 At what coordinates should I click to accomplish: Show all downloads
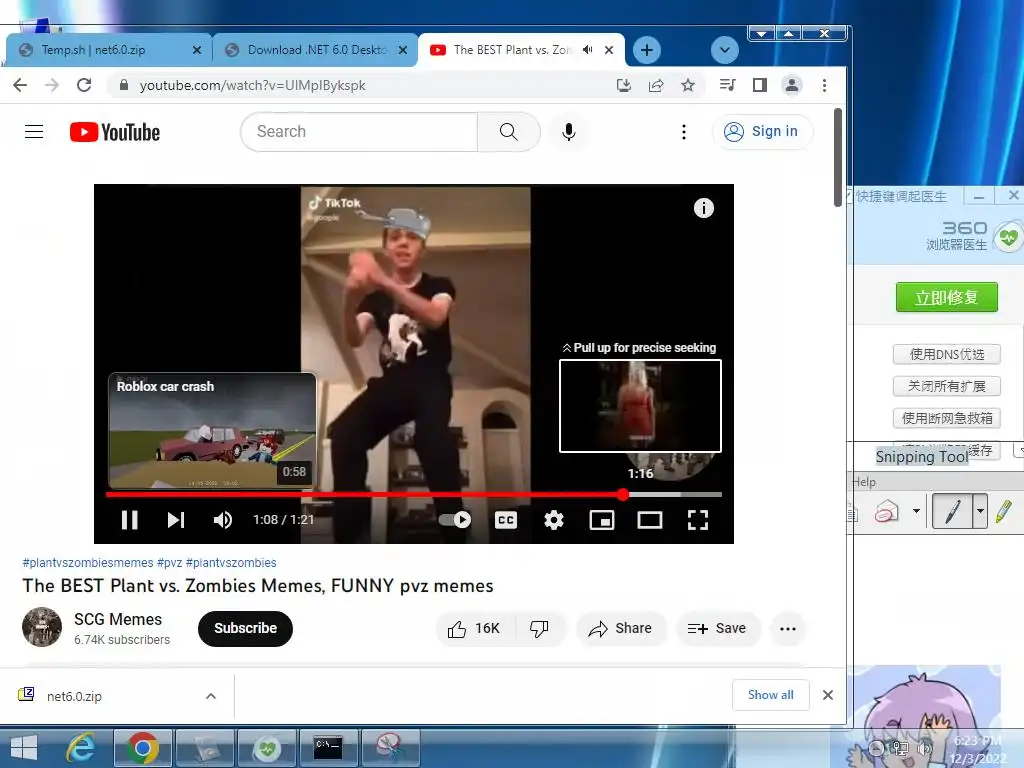pyautogui.click(x=771, y=695)
